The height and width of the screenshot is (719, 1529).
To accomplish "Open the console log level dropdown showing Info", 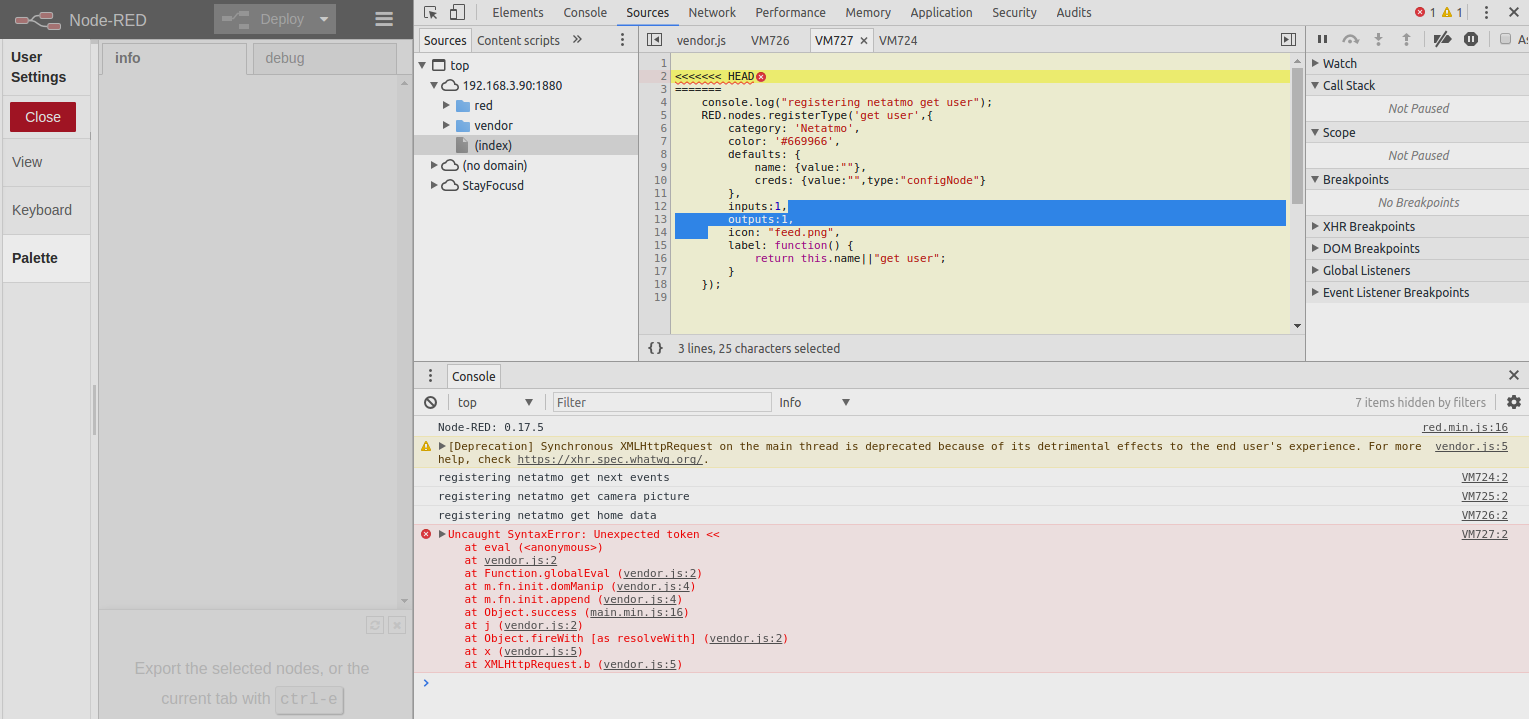I will coord(813,402).
